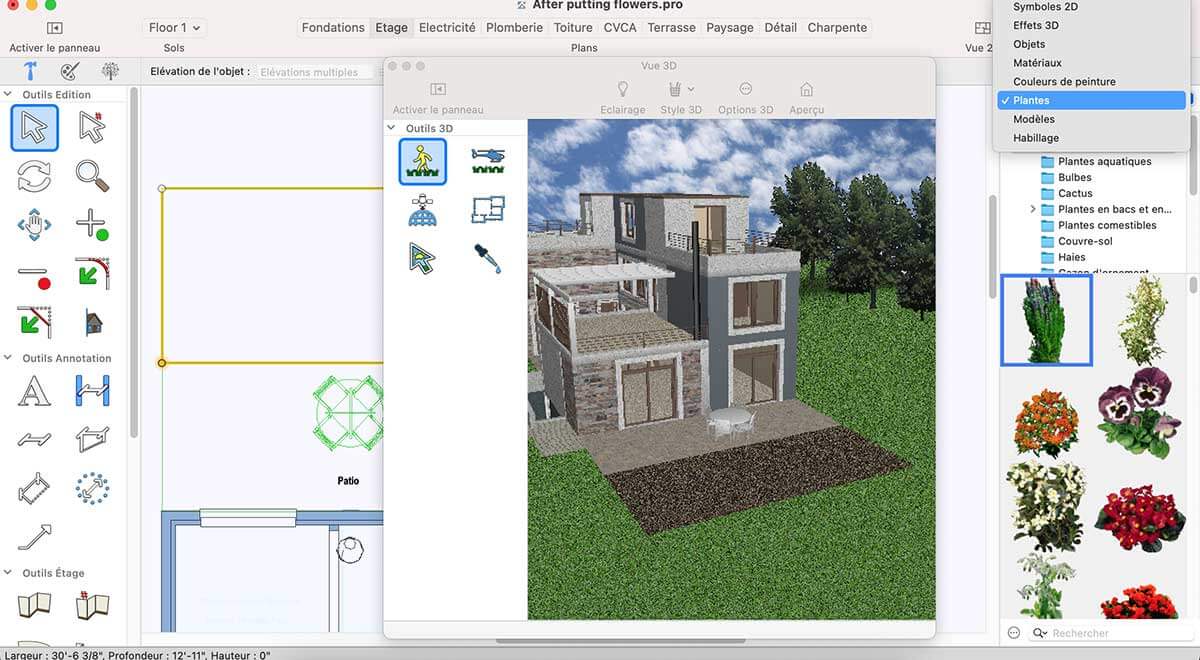Select the helicopter fly-around 3D tool
Image resolution: width=1200 pixels, height=660 pixels.
pos(488,161)
